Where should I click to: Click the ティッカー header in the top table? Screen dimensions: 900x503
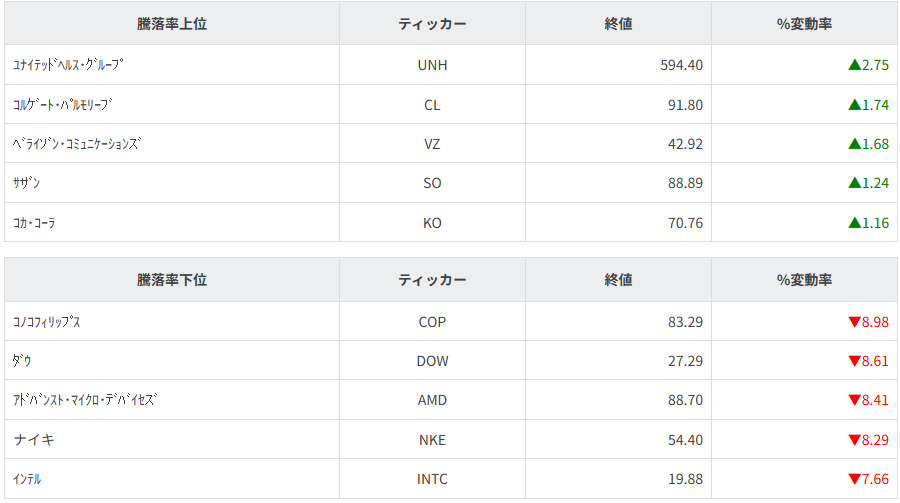[432, 24]
